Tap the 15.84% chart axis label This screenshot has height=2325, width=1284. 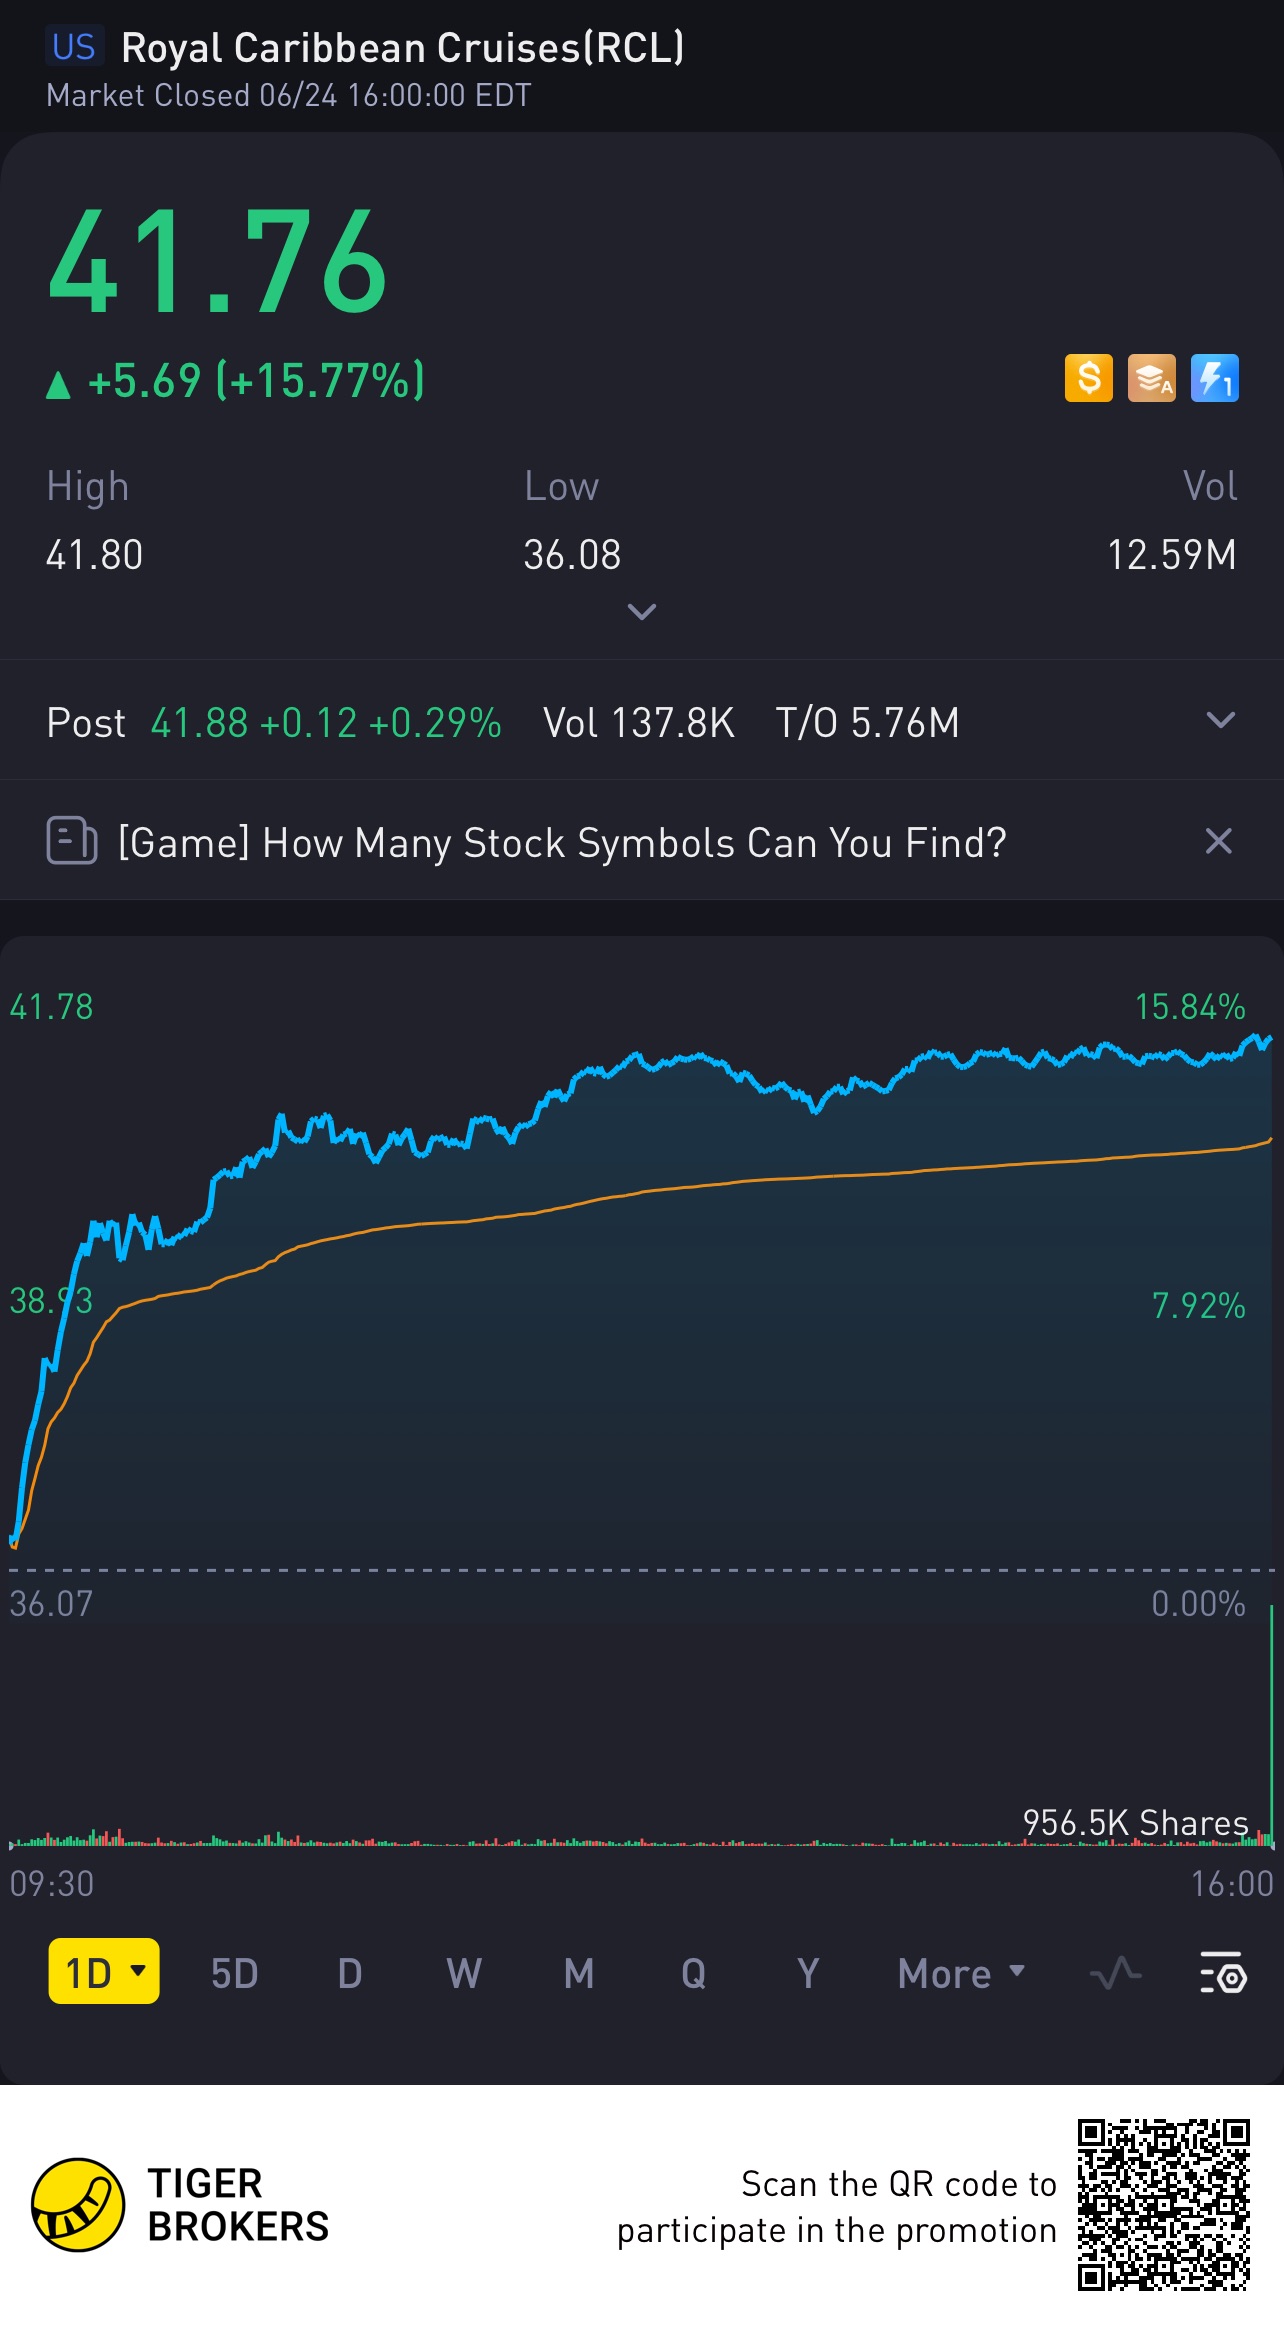click(x=1190, y=1007)
